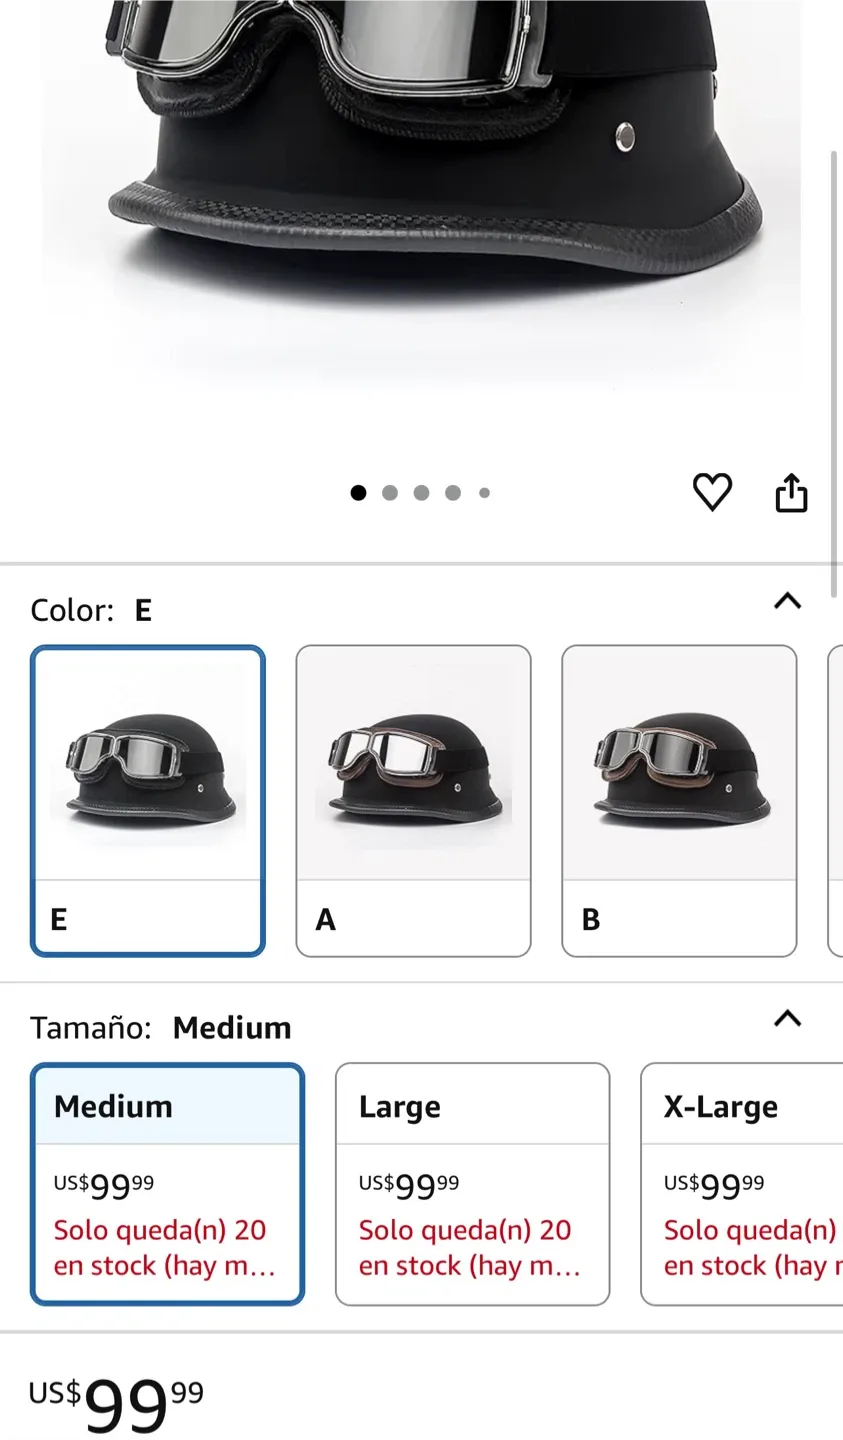Click the page scrollbar on right

(x=834, y=372)
